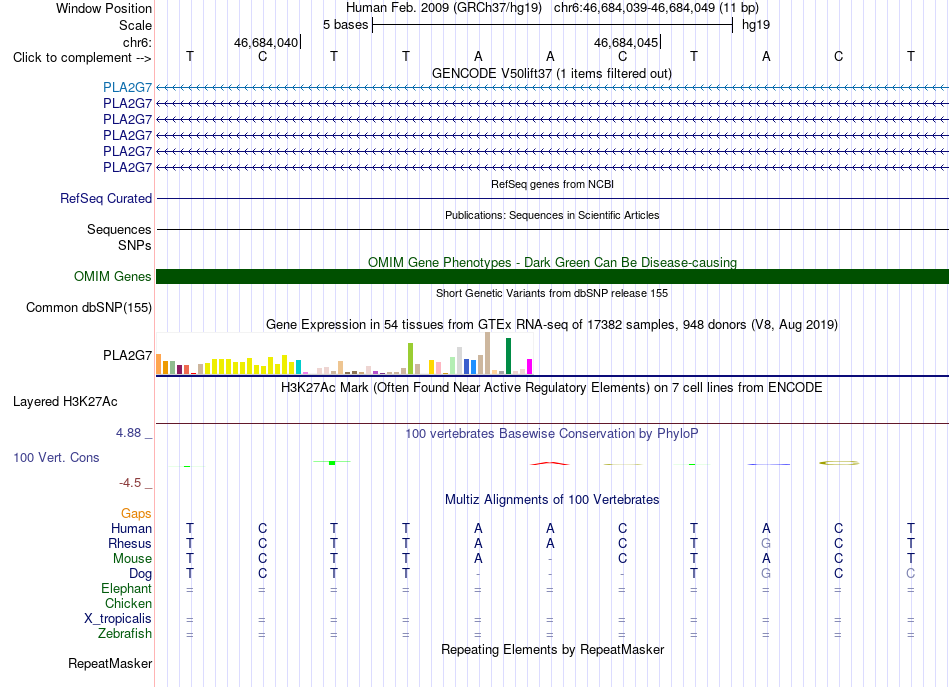Open Short Genetic Variants from dbSNP release 155

(552, 293)
